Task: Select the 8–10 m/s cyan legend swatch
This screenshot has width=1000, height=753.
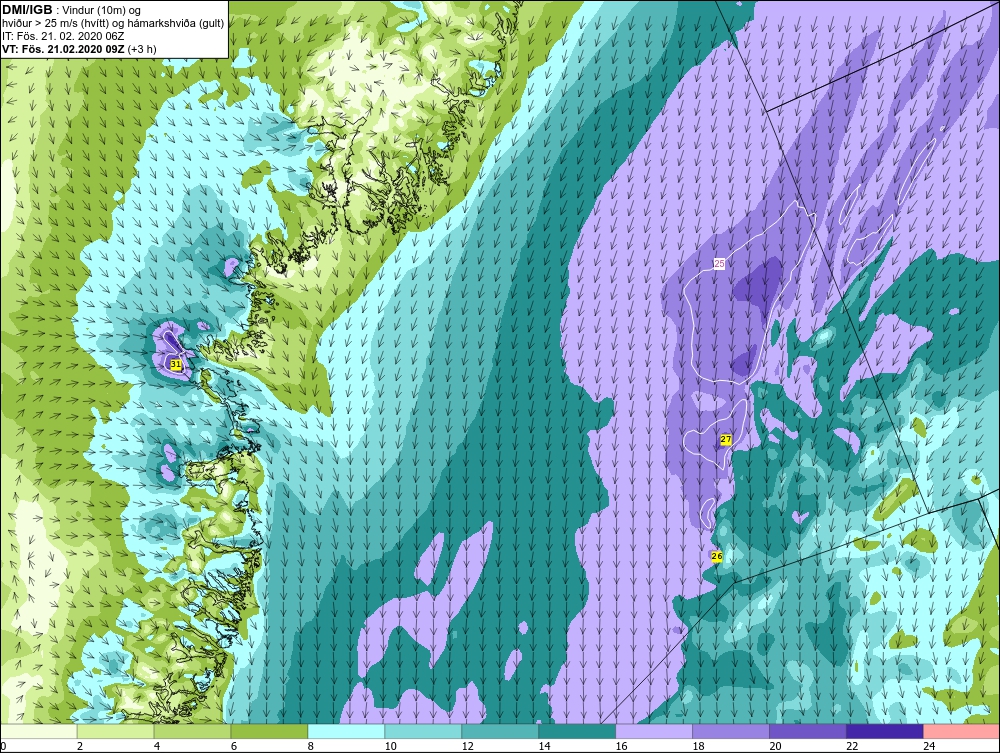Action: (x=346, y=731)
